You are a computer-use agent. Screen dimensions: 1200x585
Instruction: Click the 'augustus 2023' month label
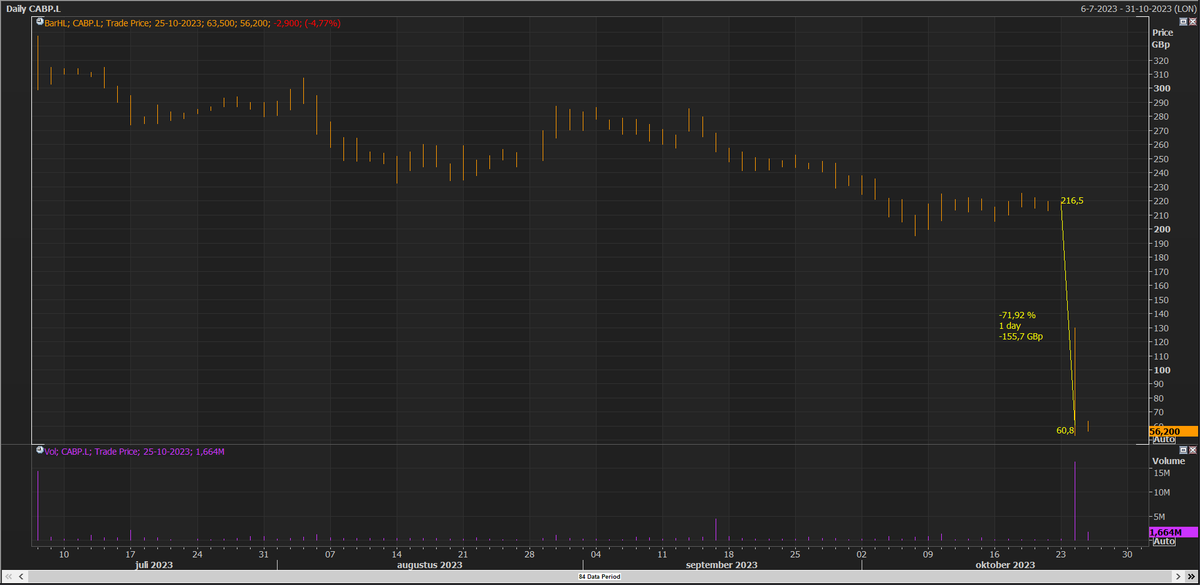coord(429,565)
